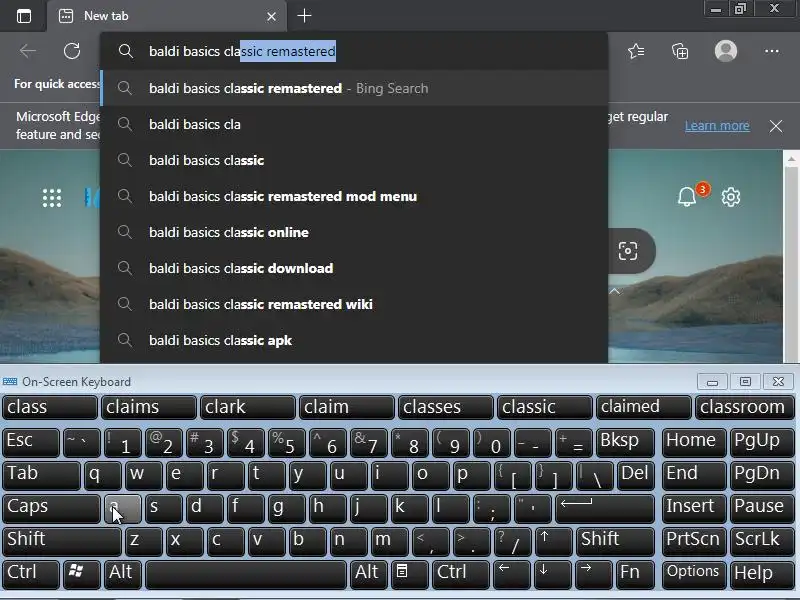The width and height of the screenshot is (800, 600).
Task: Toggle the right Alt key
Action: [x=368, y=574]
